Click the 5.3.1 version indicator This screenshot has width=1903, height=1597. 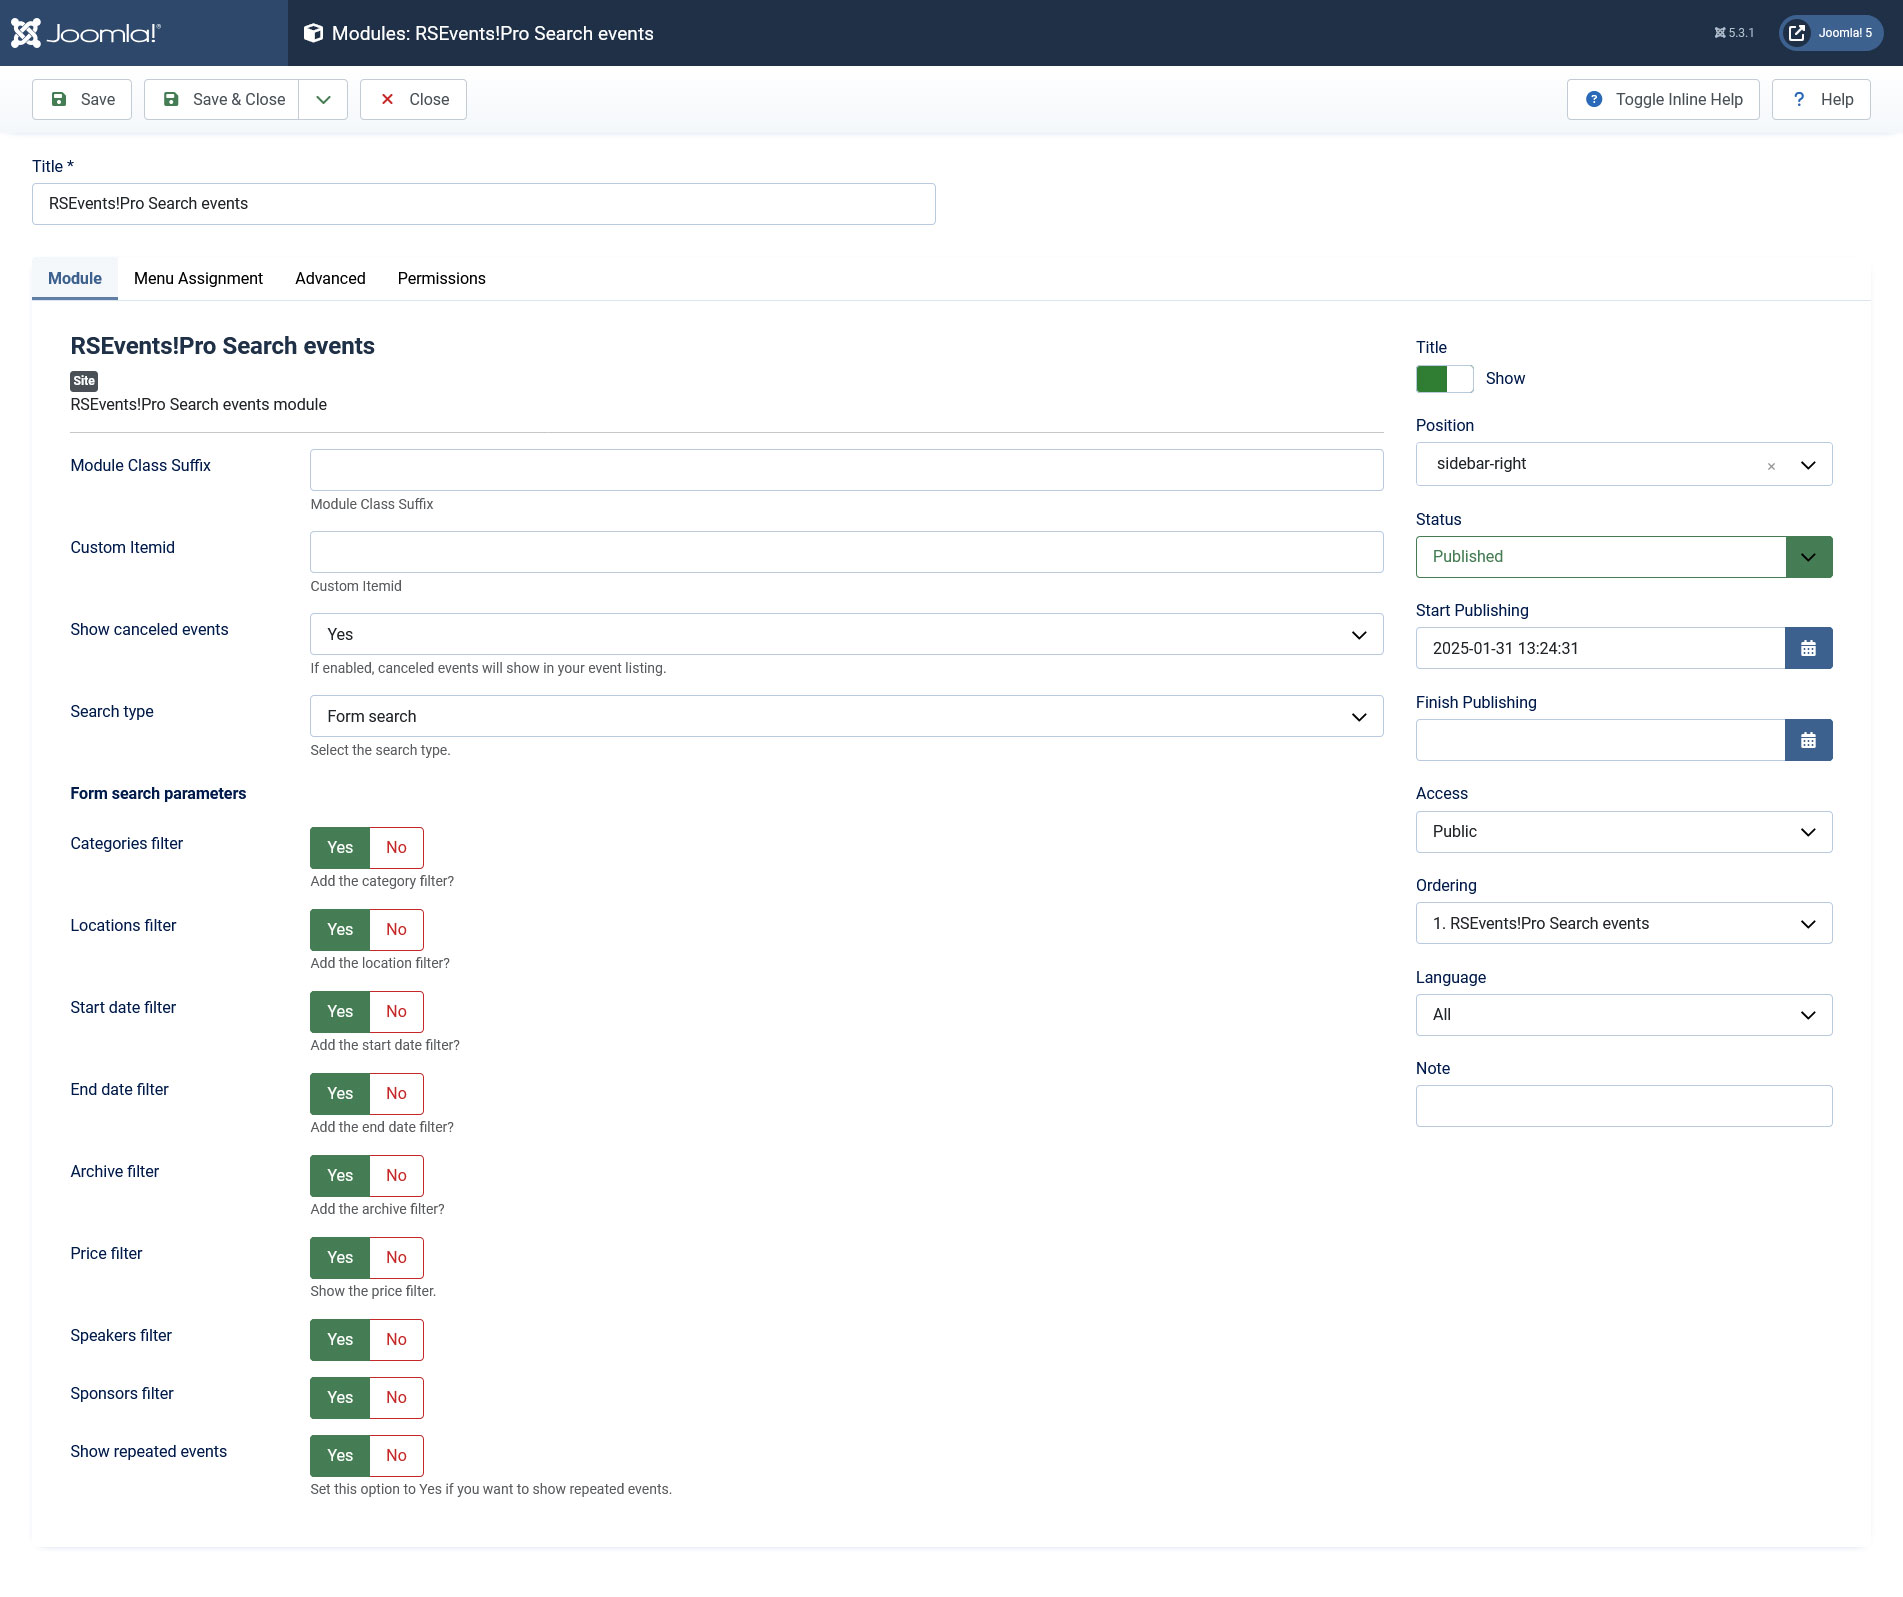(x=1734, y=33)
